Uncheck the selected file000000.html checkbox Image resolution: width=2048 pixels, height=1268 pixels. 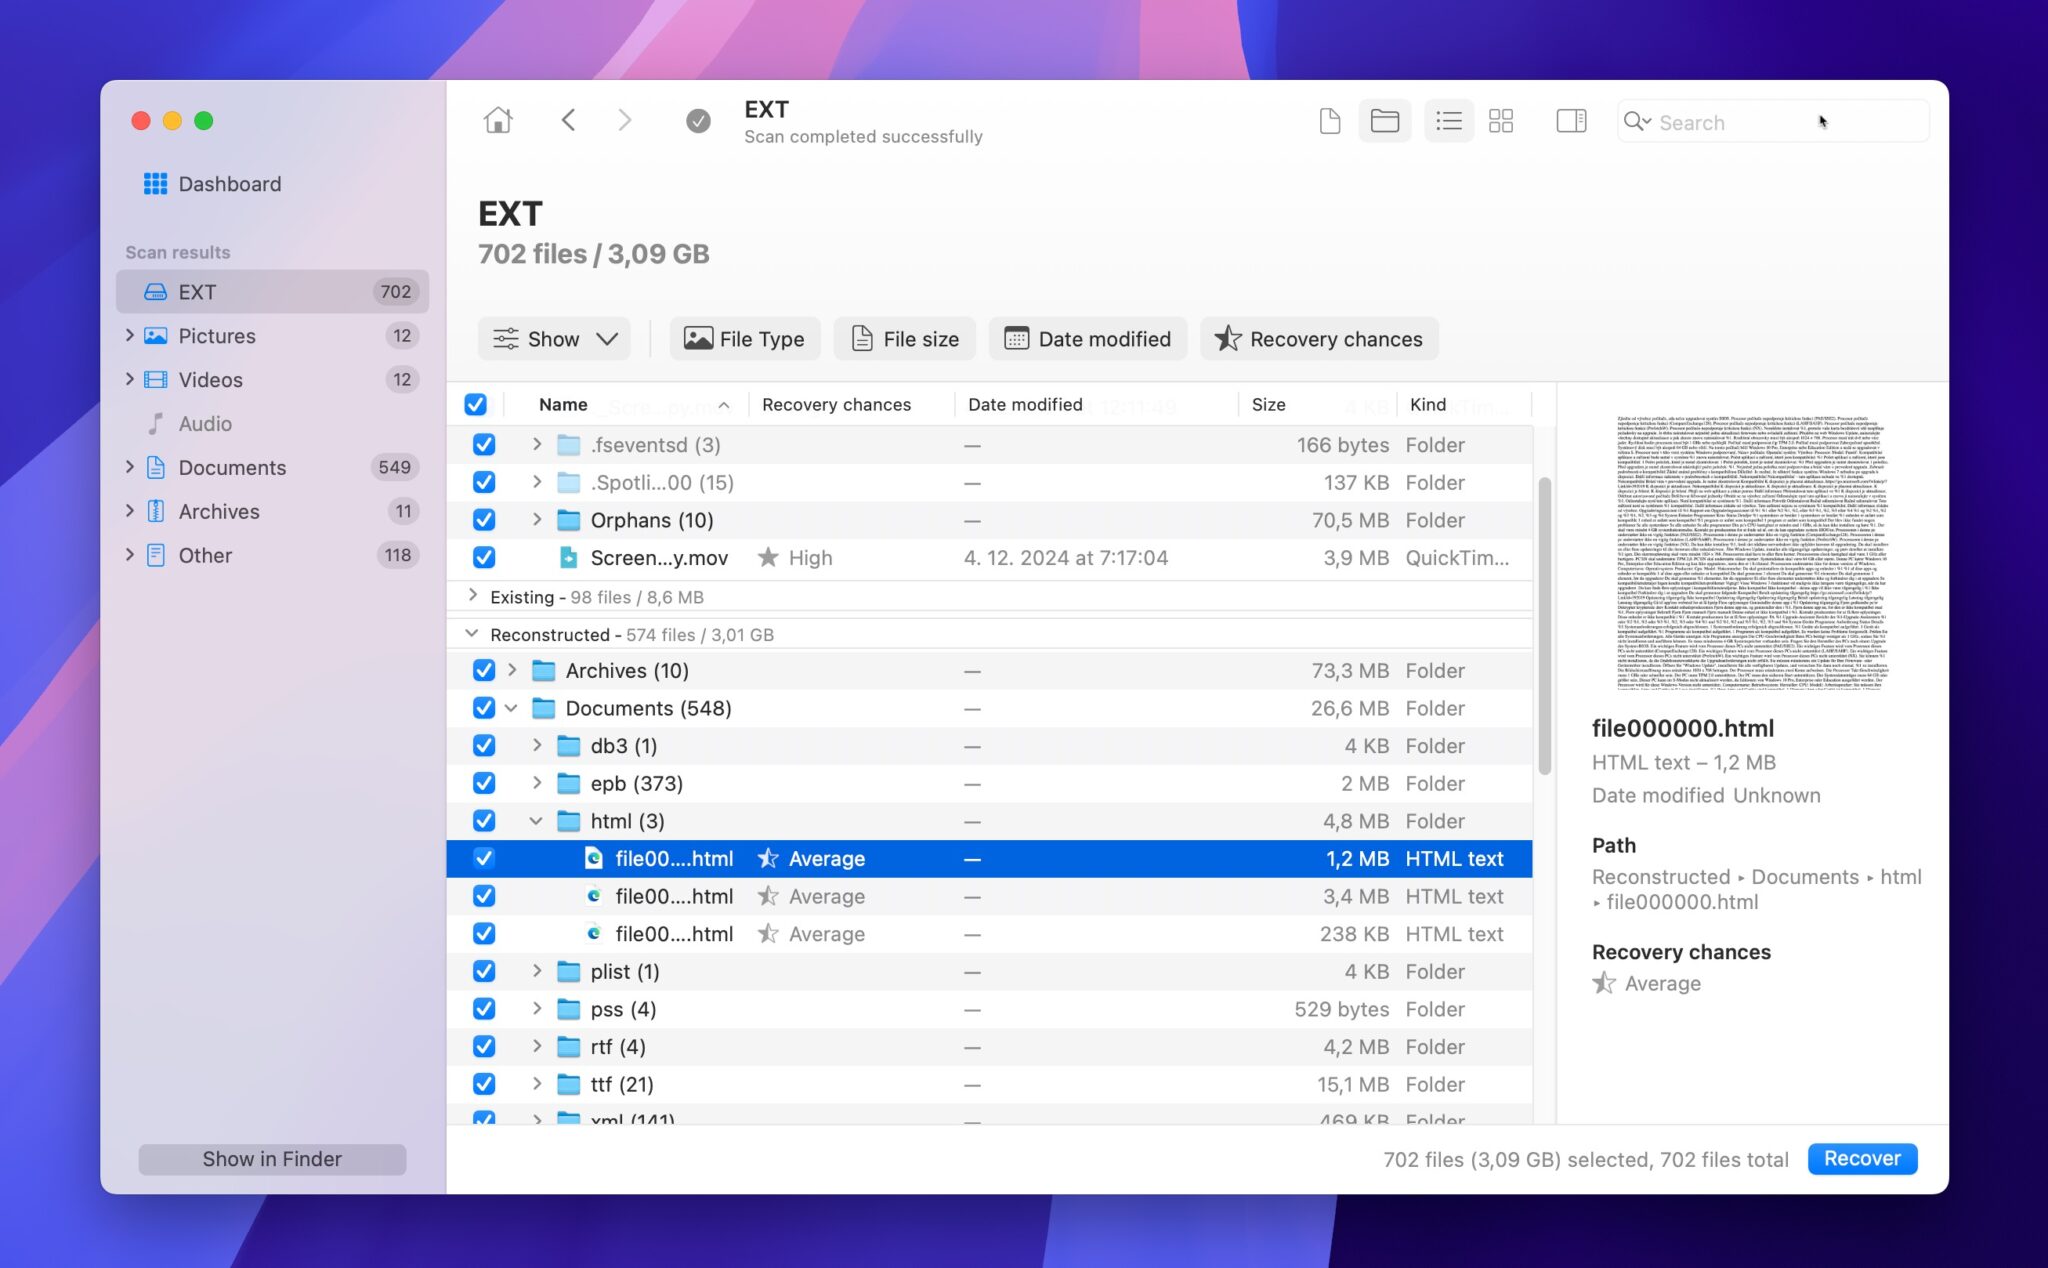coord(483,858)
